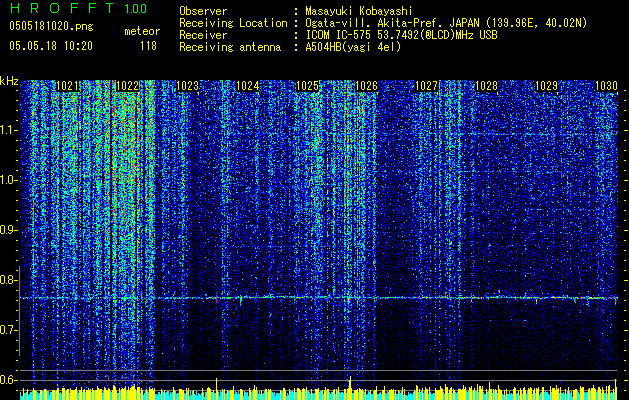629x400 pixels.
Task: Click the 1023 time marker
Action: pos(187,86)
